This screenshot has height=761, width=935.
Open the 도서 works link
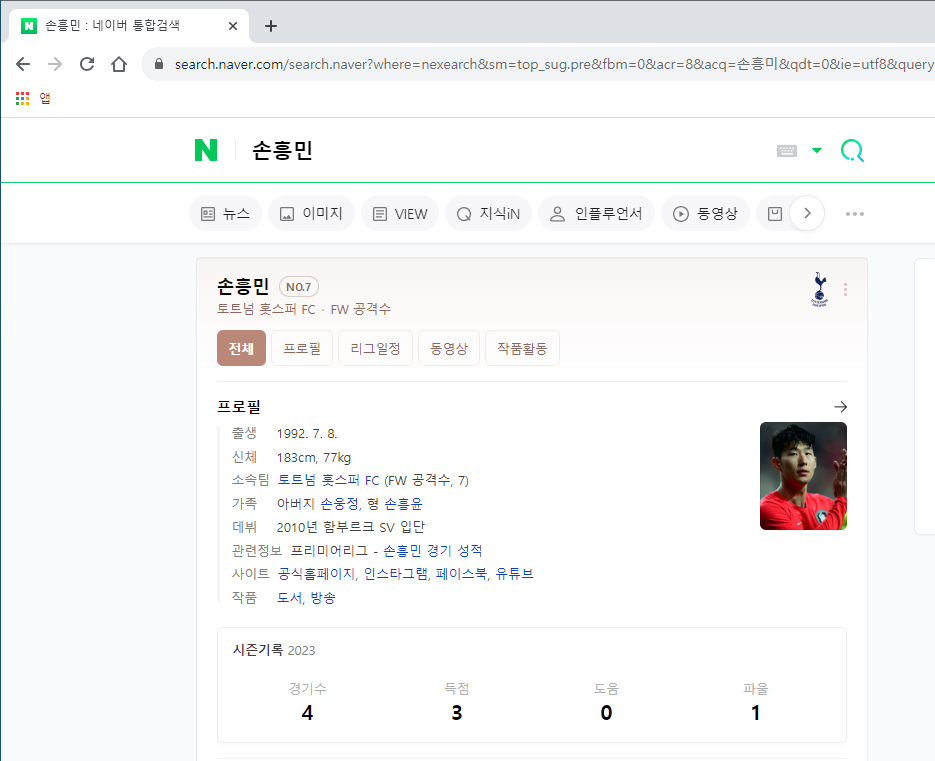(x=290, y=598)
